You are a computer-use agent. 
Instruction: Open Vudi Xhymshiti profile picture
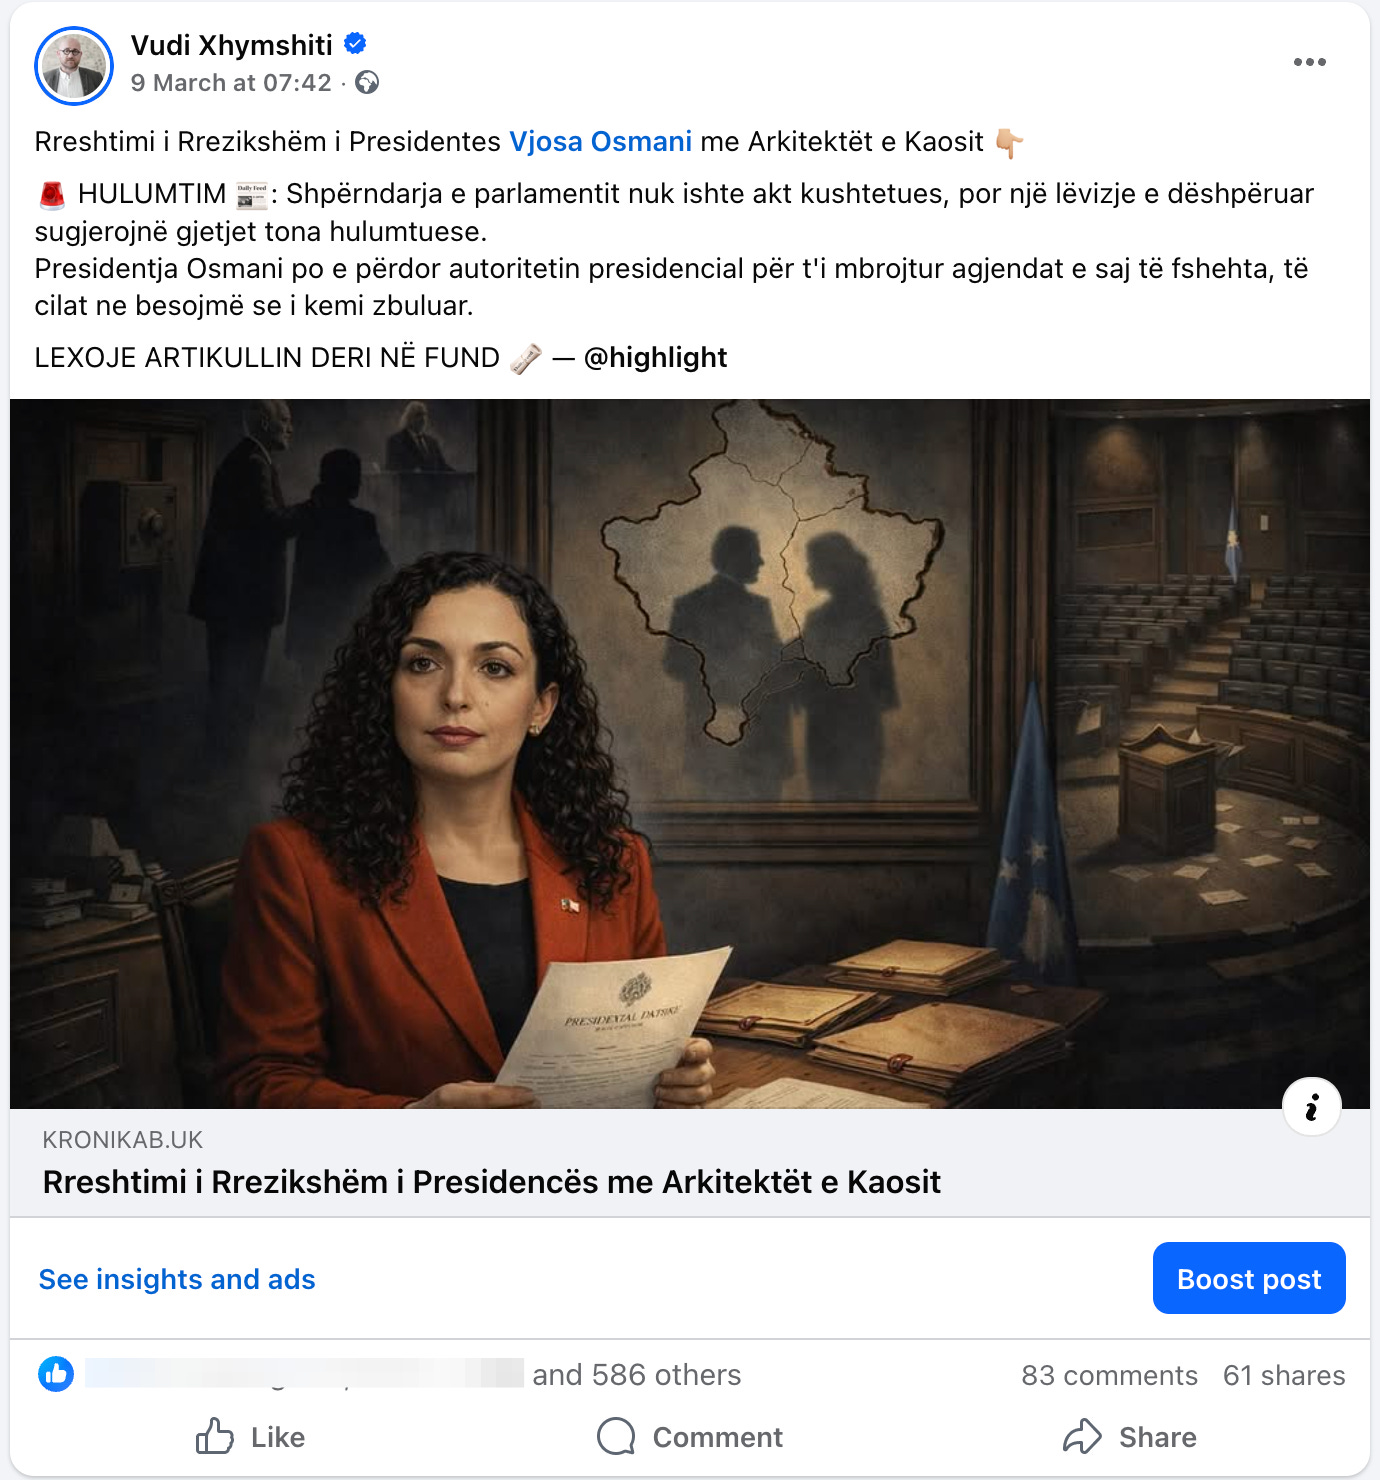click(74, 66)
